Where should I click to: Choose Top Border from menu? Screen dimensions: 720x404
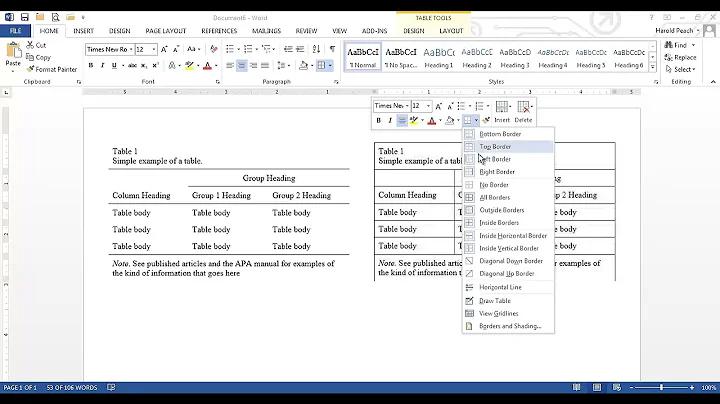[x=508, y=147]
